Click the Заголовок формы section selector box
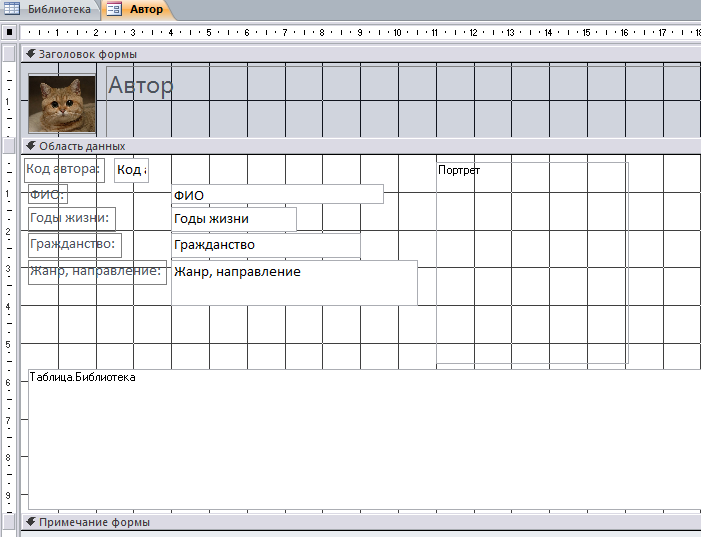The image size is (701, 537). click(9, 54)
